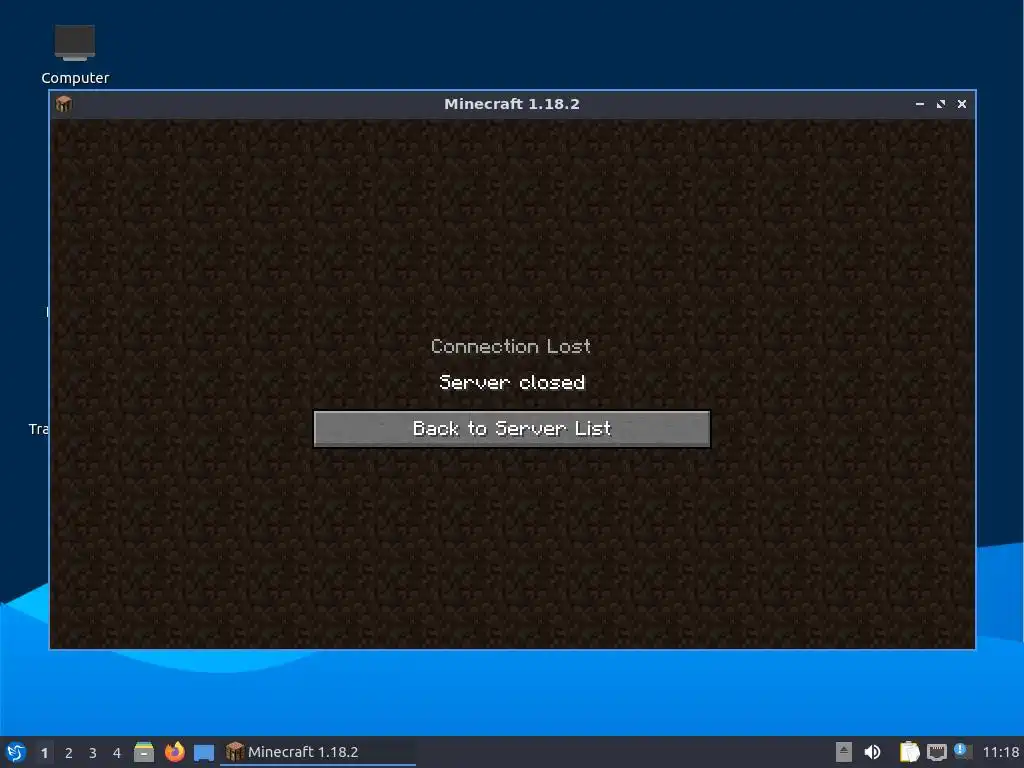Click the Back to Server List button

[511, 428]
